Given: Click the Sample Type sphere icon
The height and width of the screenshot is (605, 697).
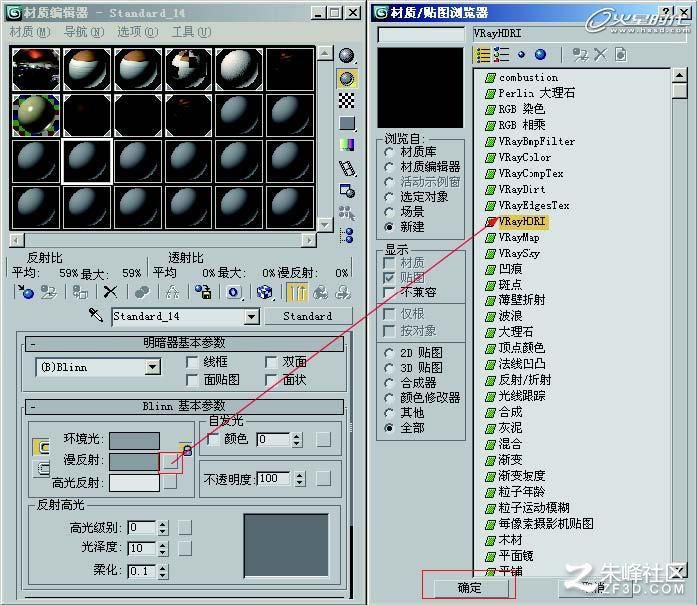Looking at the screenshot, I should tap(346, 56).
